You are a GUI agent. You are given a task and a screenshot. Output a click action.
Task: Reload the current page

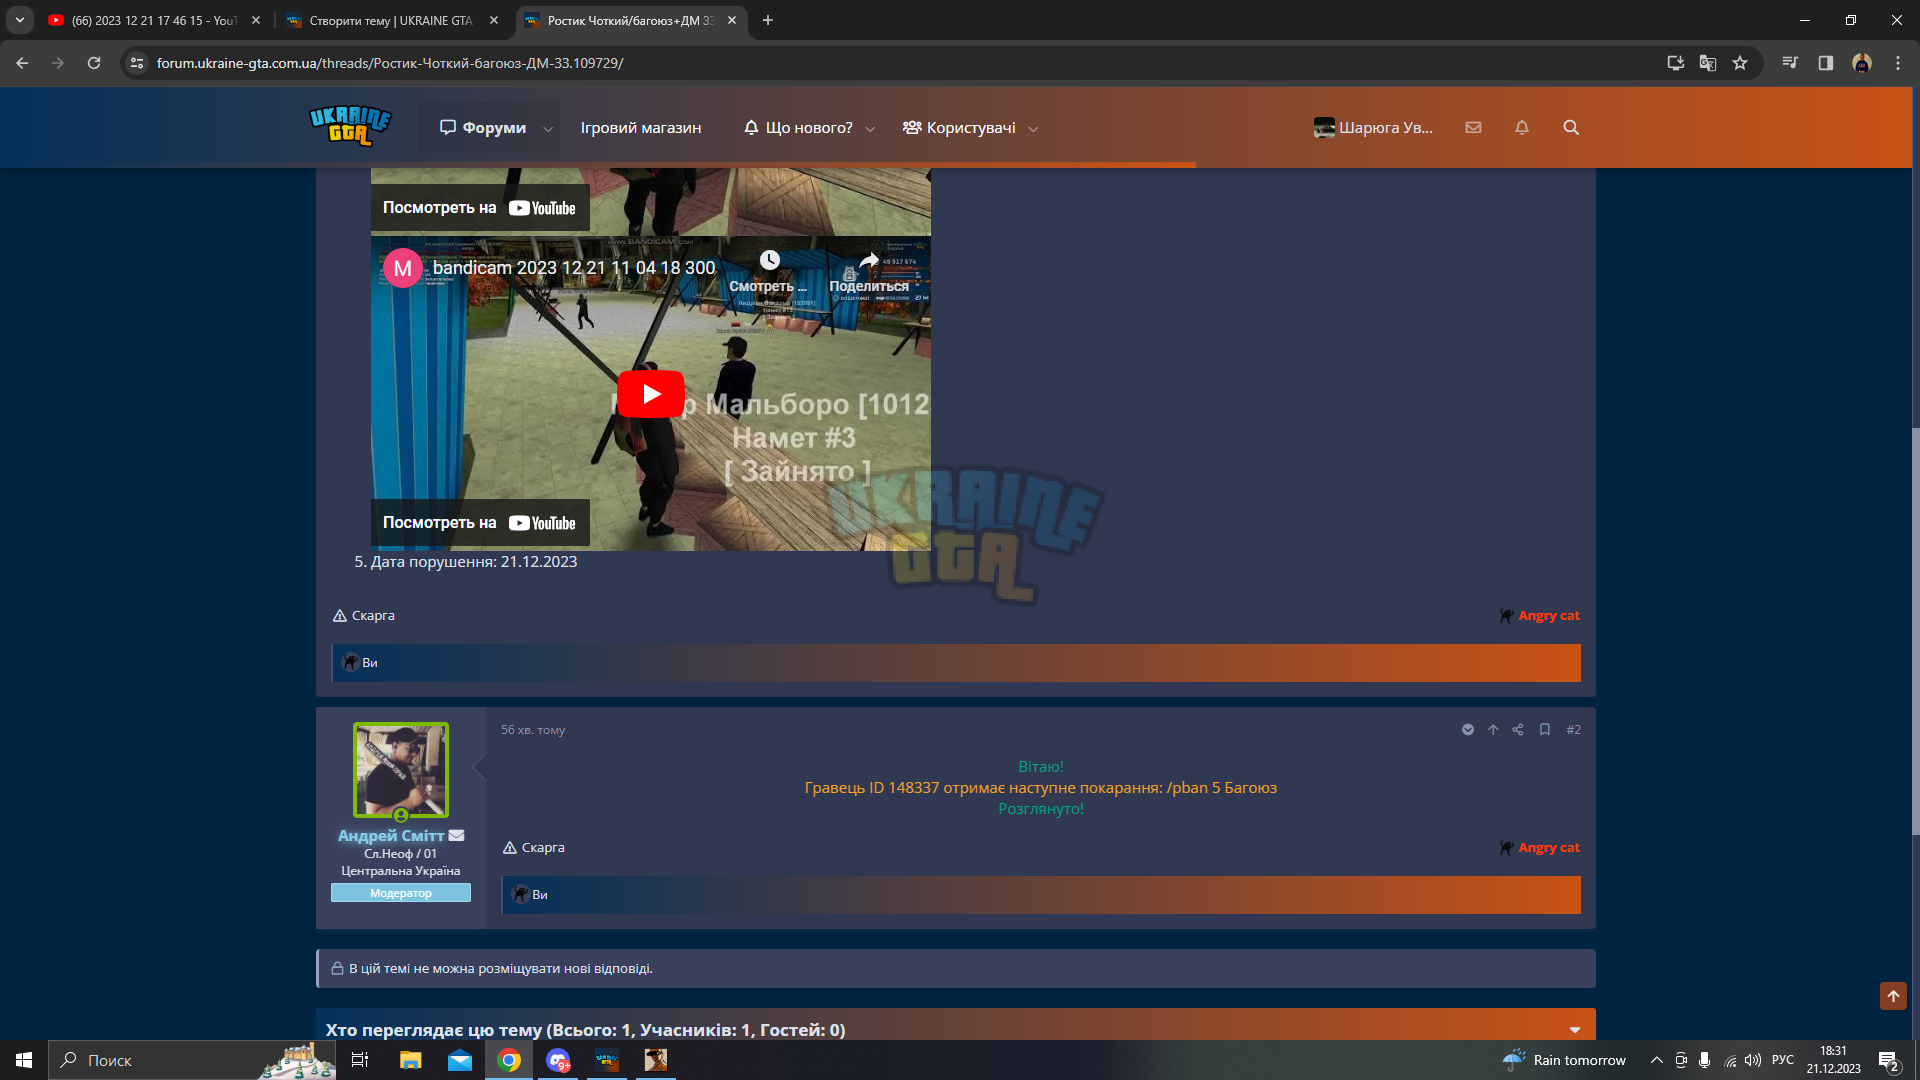click(94, 63)
